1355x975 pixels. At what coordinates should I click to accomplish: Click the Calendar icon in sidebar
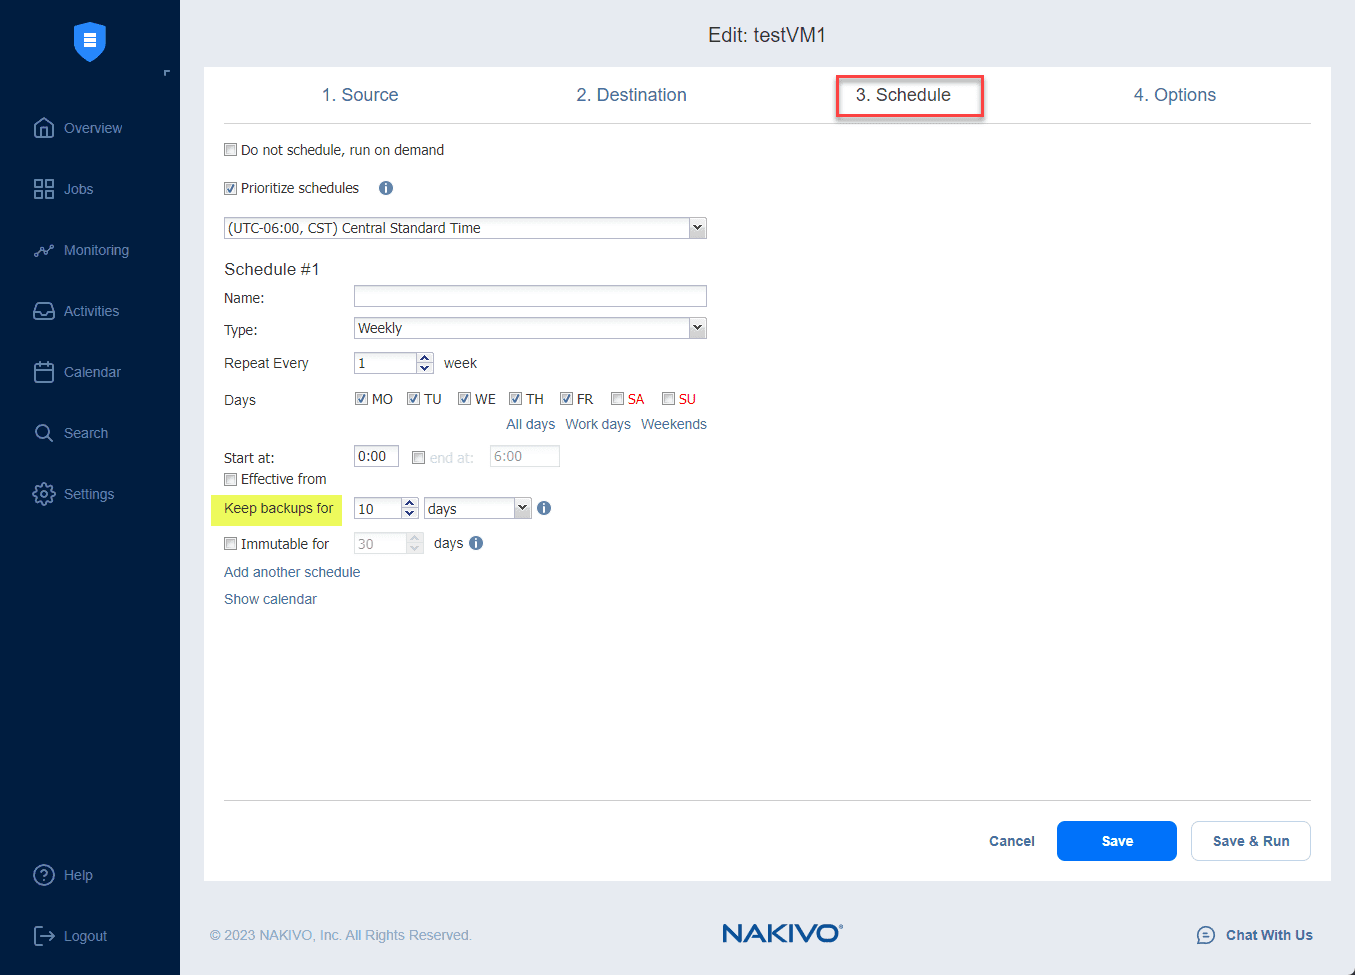44,372
